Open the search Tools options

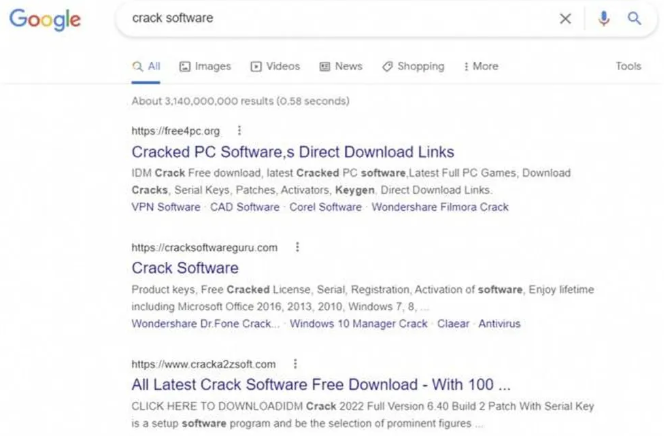[x=628, y=66]
